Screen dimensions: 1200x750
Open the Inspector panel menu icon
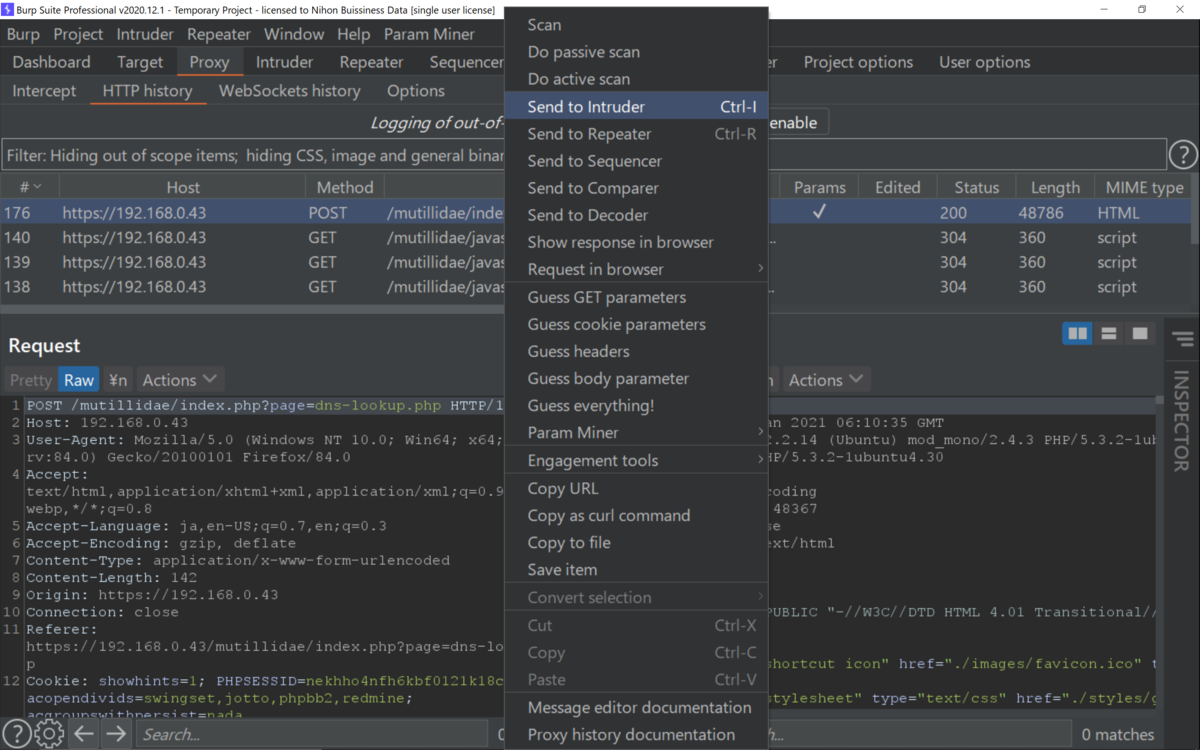(1184, 340)
